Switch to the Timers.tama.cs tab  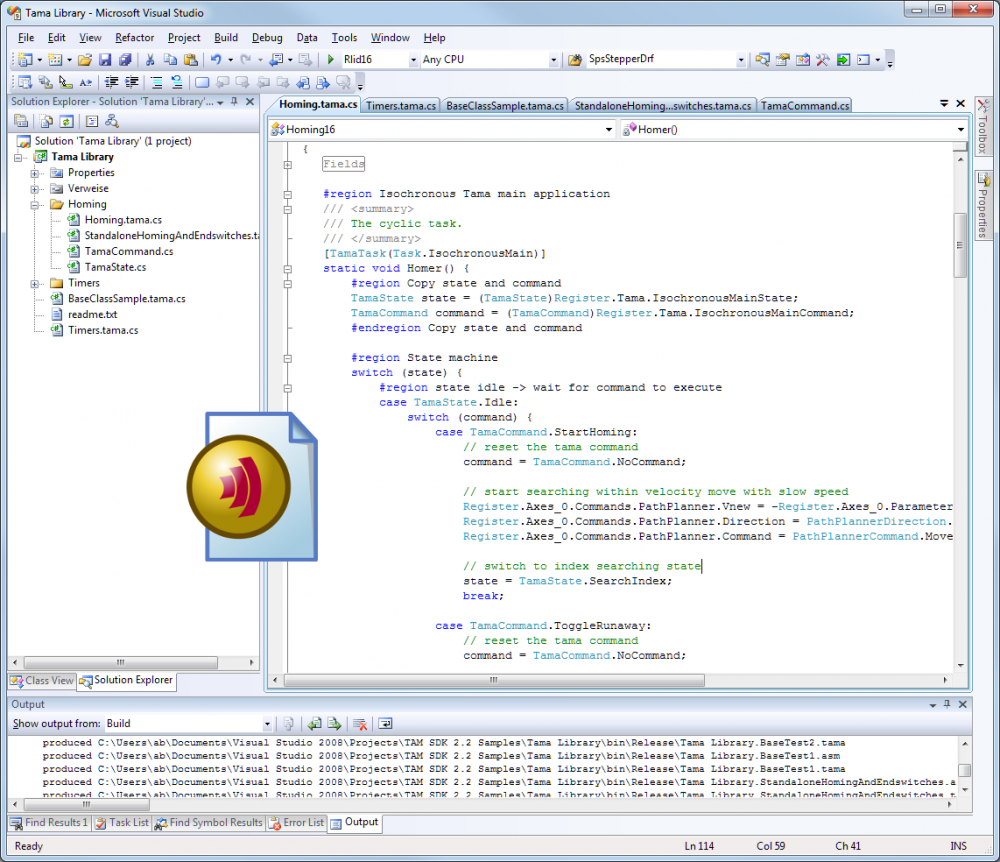pos(401,105)
